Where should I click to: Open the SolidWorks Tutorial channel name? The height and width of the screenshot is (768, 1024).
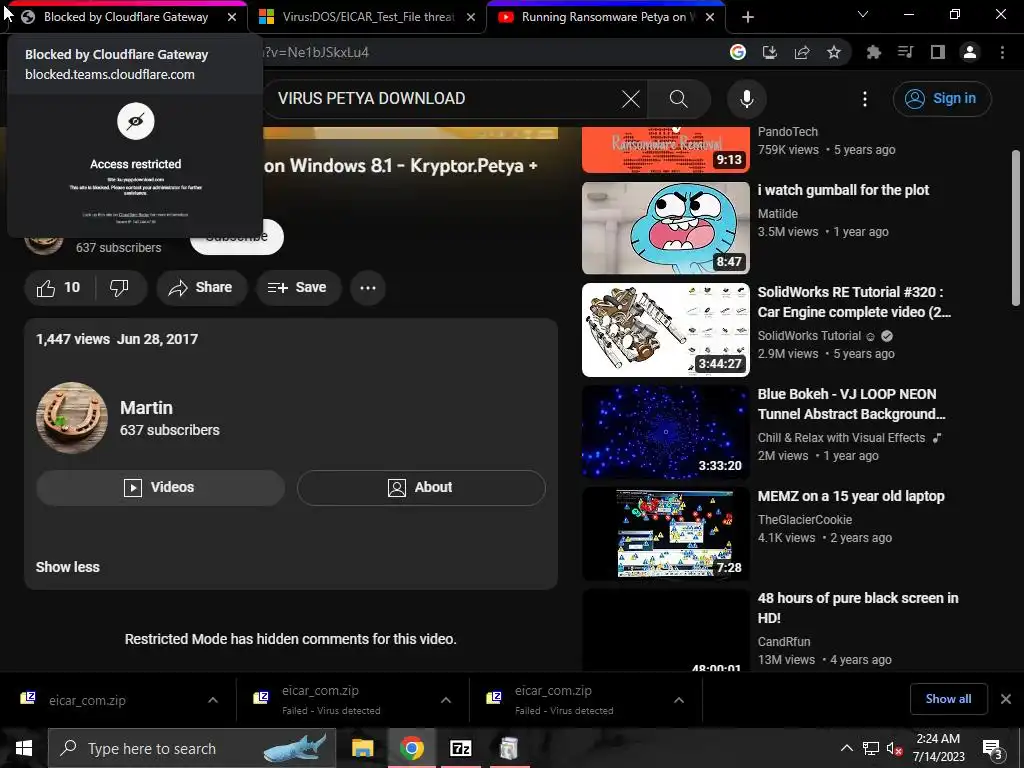(809, 336)
